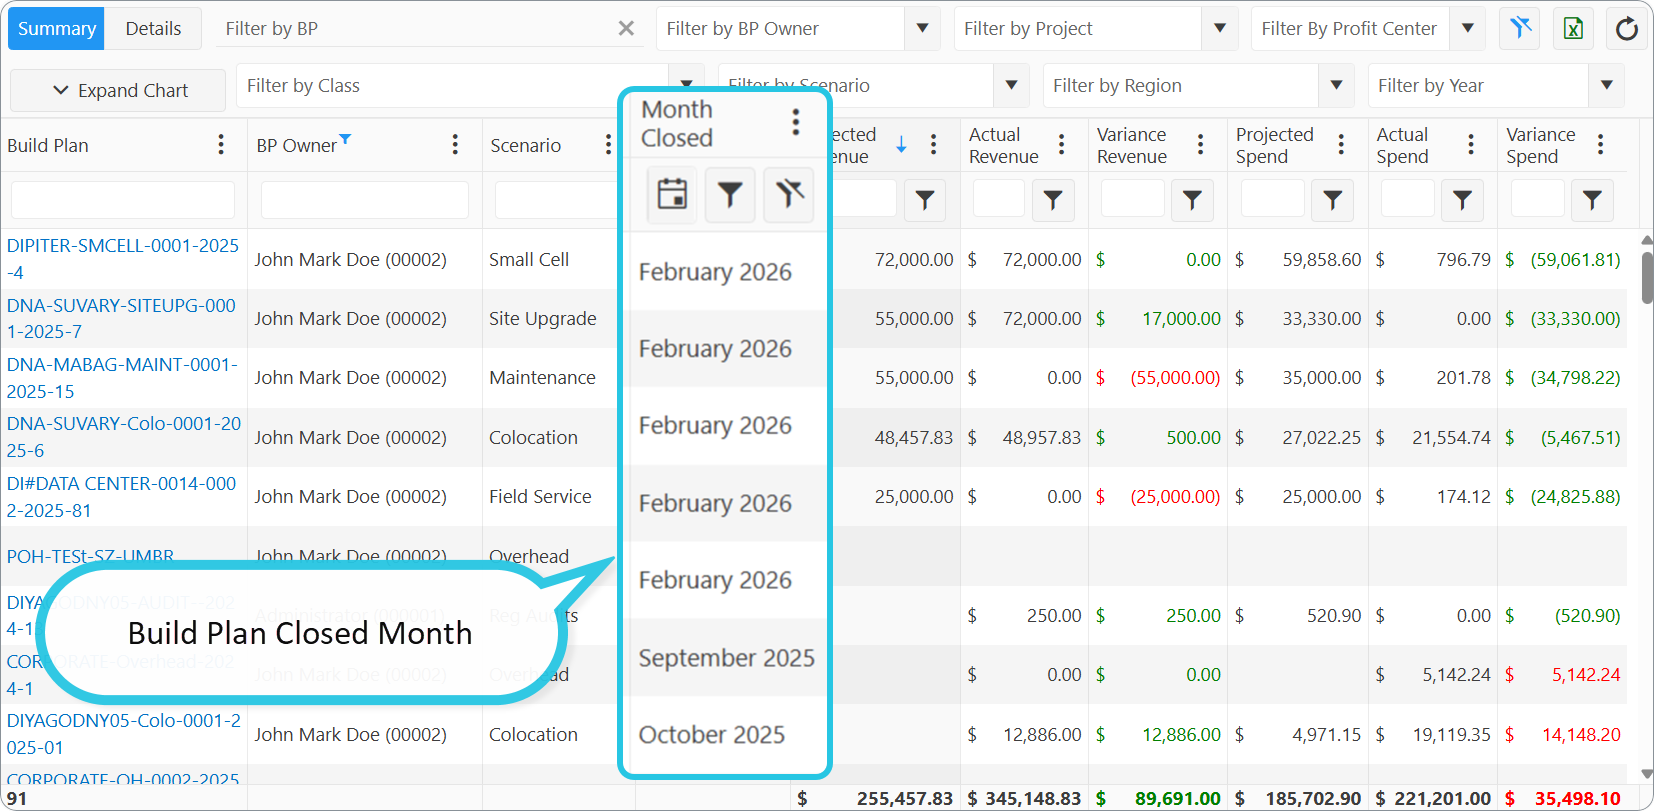Viewport: 1654px width, 811px height.
Task: Open the Actual Spend column menu
Action: pos(1471,145)
